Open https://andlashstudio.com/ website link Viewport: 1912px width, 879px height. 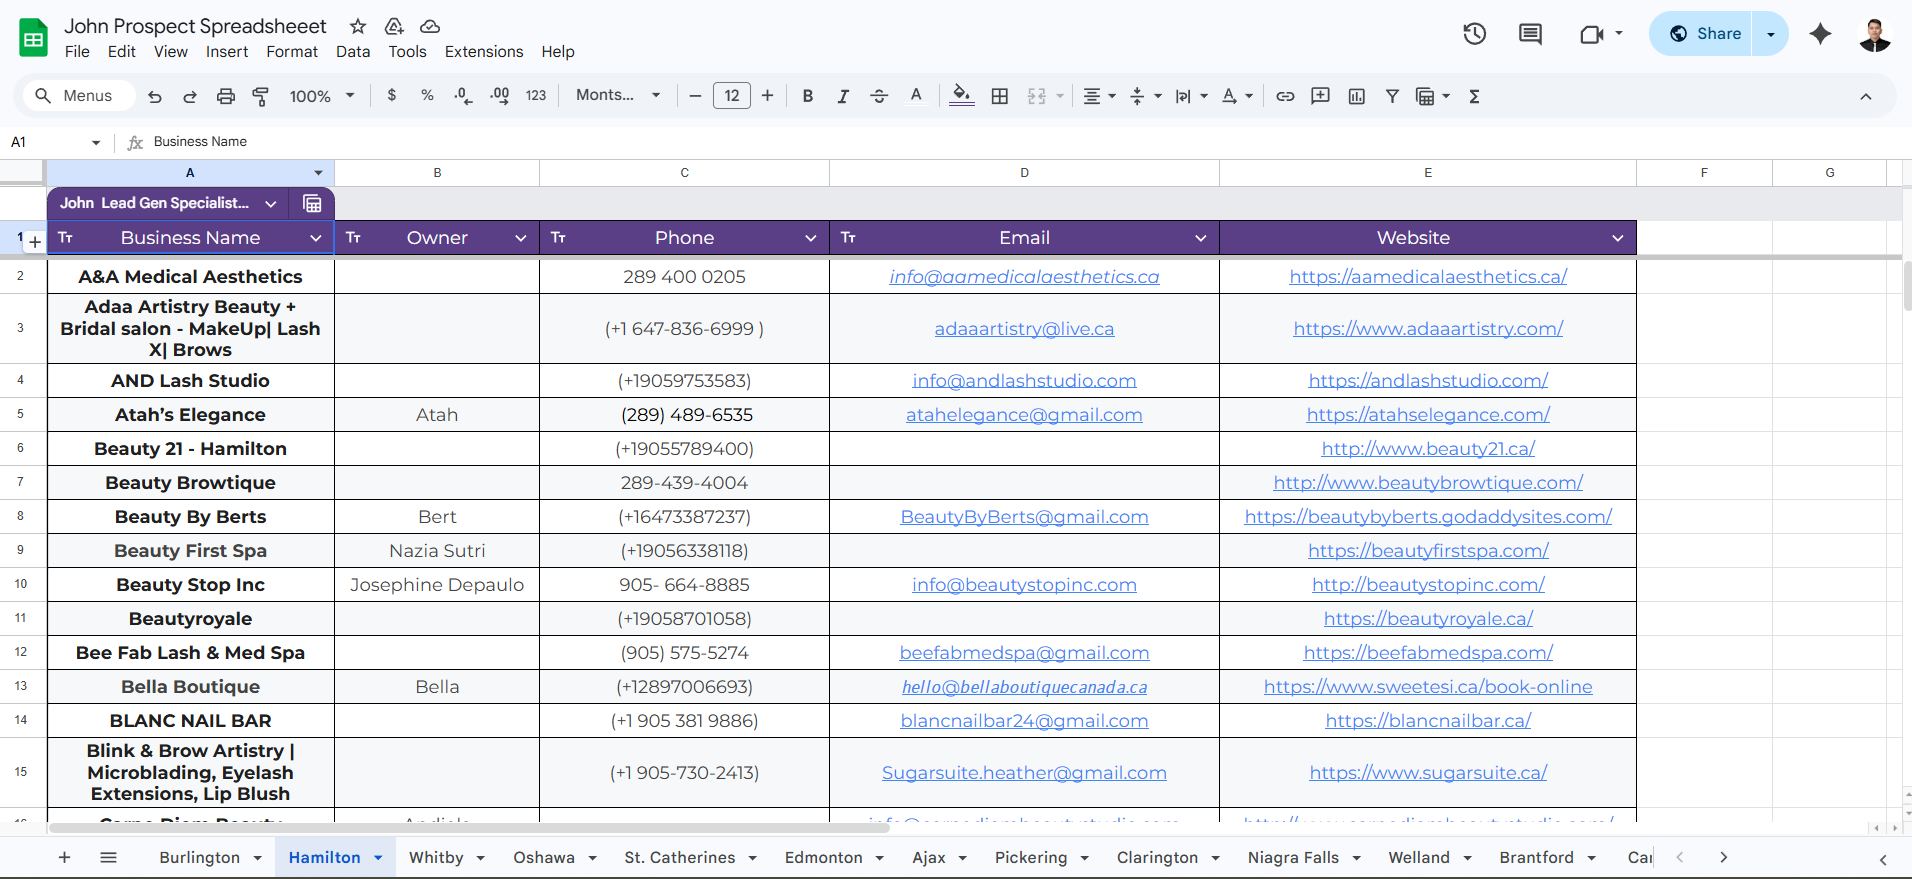coord(1428,381)
